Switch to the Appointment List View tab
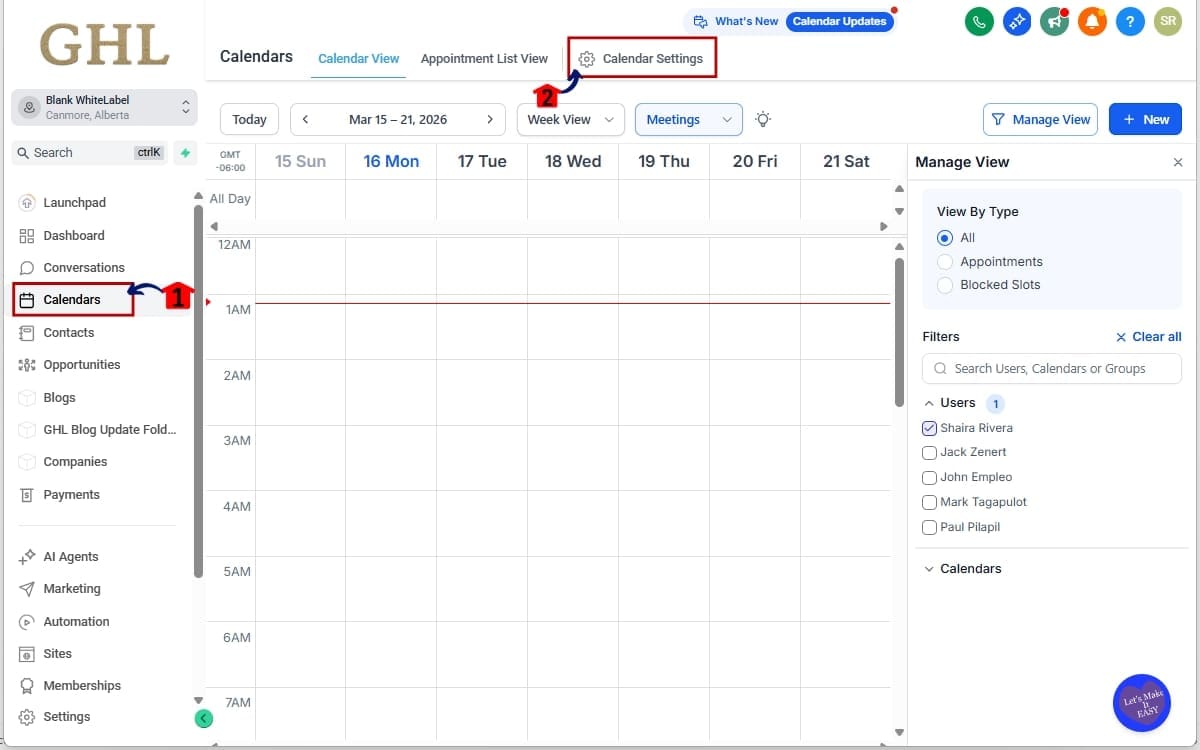Screen dimensions: 1200x750 pos(484,58)
